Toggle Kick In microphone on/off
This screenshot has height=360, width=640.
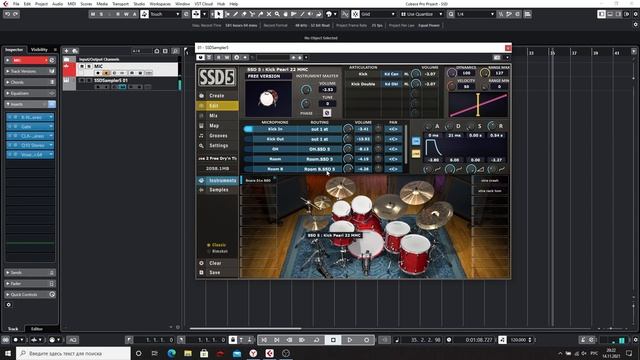(x=248, y=129)
